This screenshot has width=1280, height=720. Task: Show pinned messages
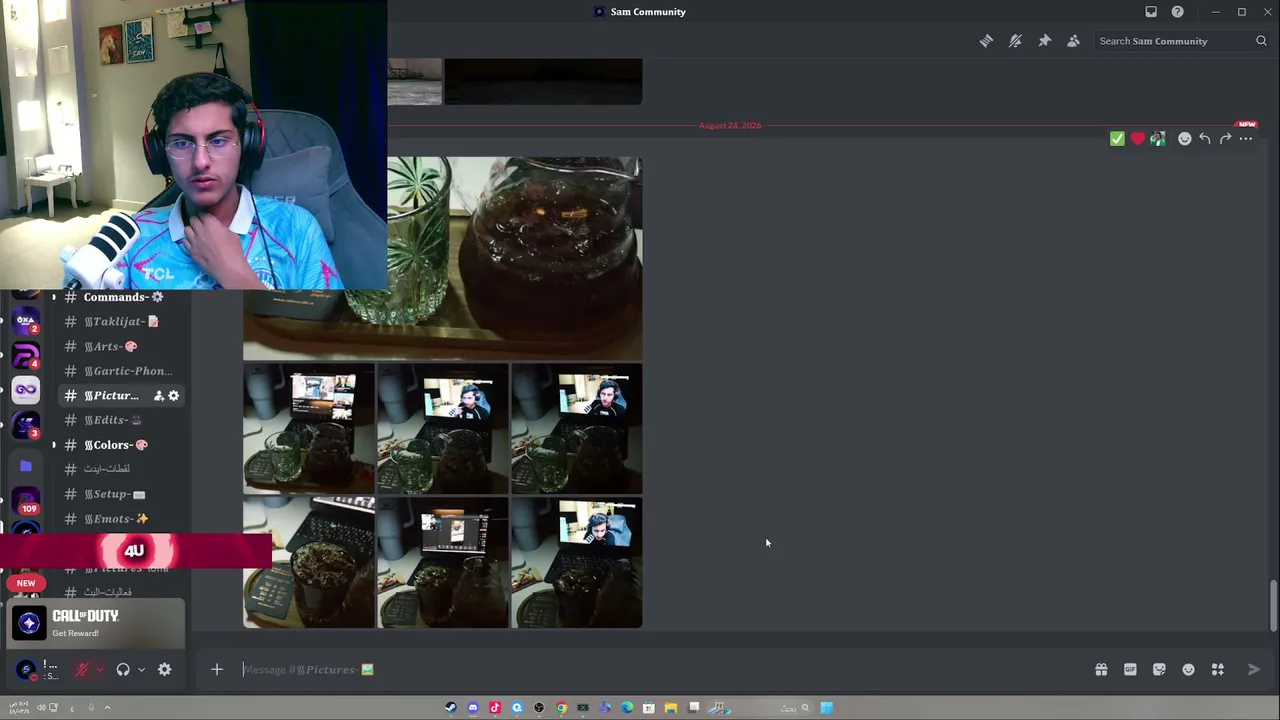pos(1044,41)
